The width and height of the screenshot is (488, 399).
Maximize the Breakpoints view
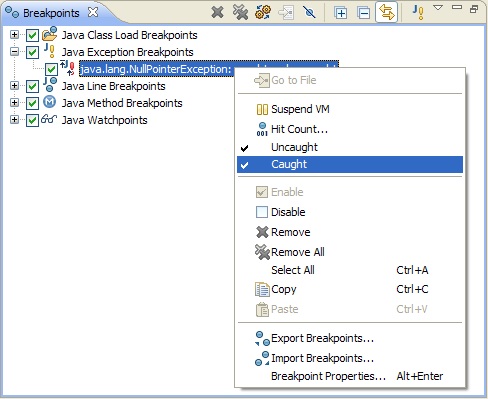click(474, 9)
